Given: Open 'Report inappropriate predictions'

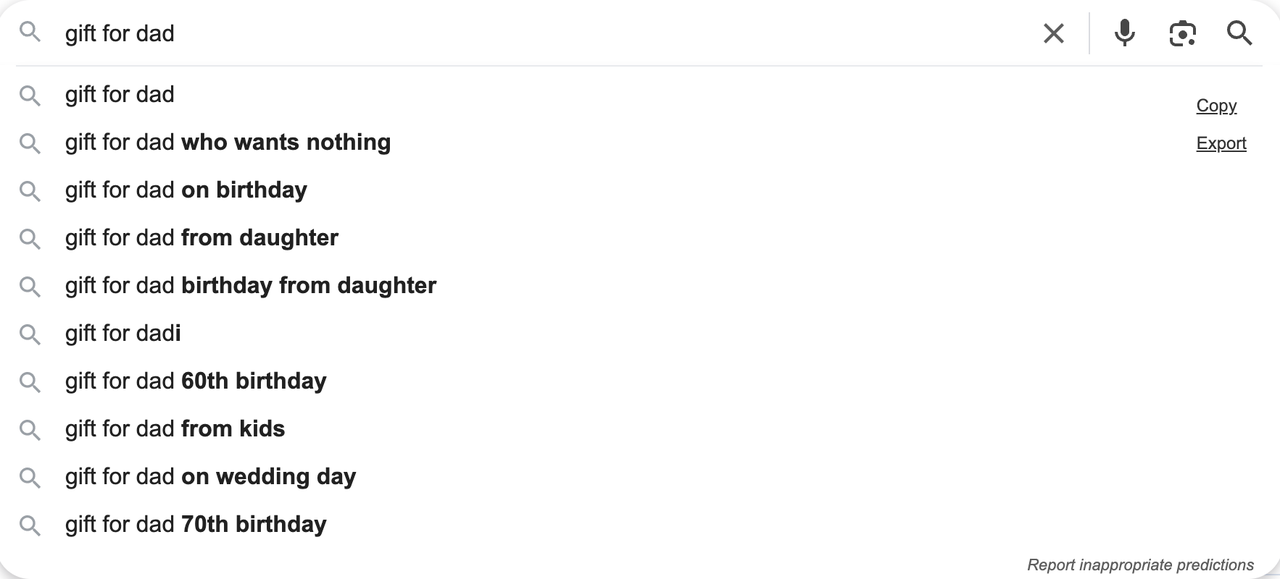Looking at the screenshot, I should (x=1140, y=564).
